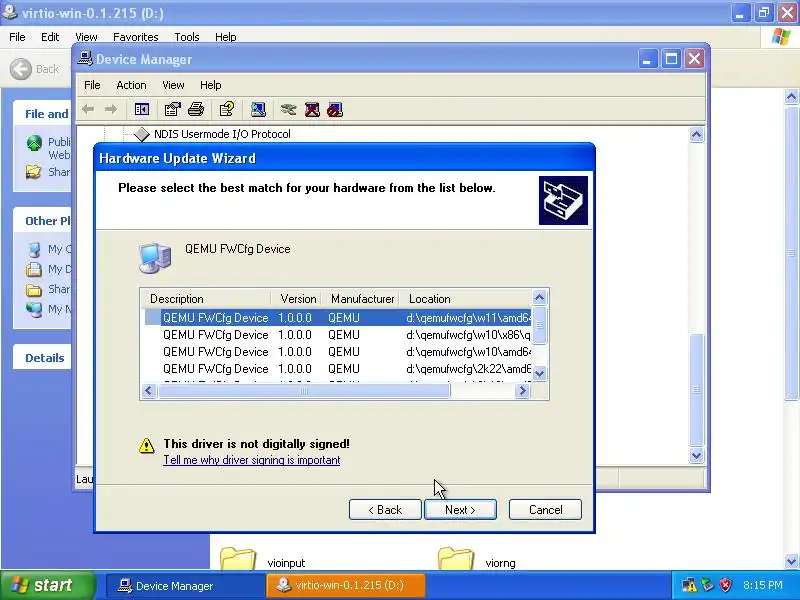The height and width of the screenshot is (600, 800).
Task: Switch to virtio-win-0.1.215 (D:) taskbar button
Action: pos(345,585)
